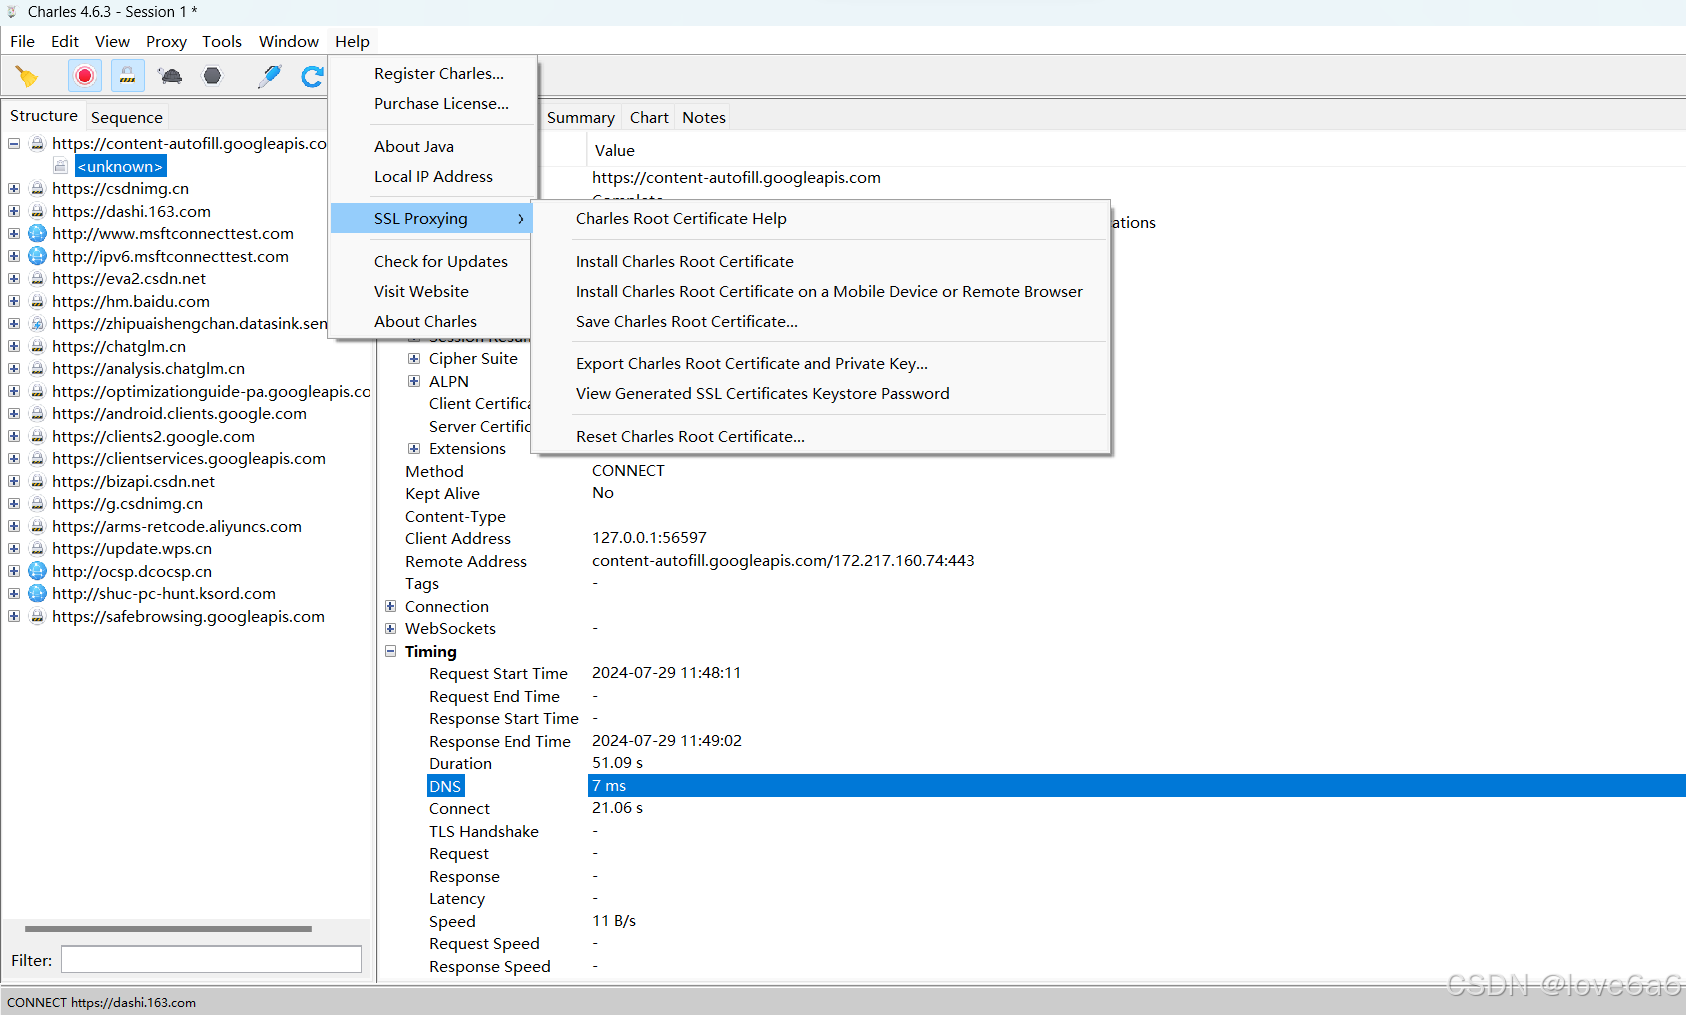Open the Window menu
1686x1015 pixels.
point(289,41)
